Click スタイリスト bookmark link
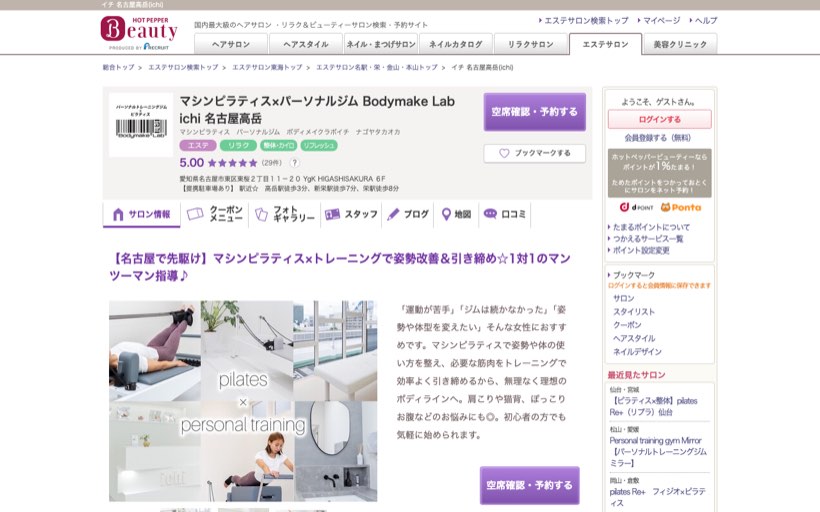This screenshot has height=512, width=820. [634, 312]
